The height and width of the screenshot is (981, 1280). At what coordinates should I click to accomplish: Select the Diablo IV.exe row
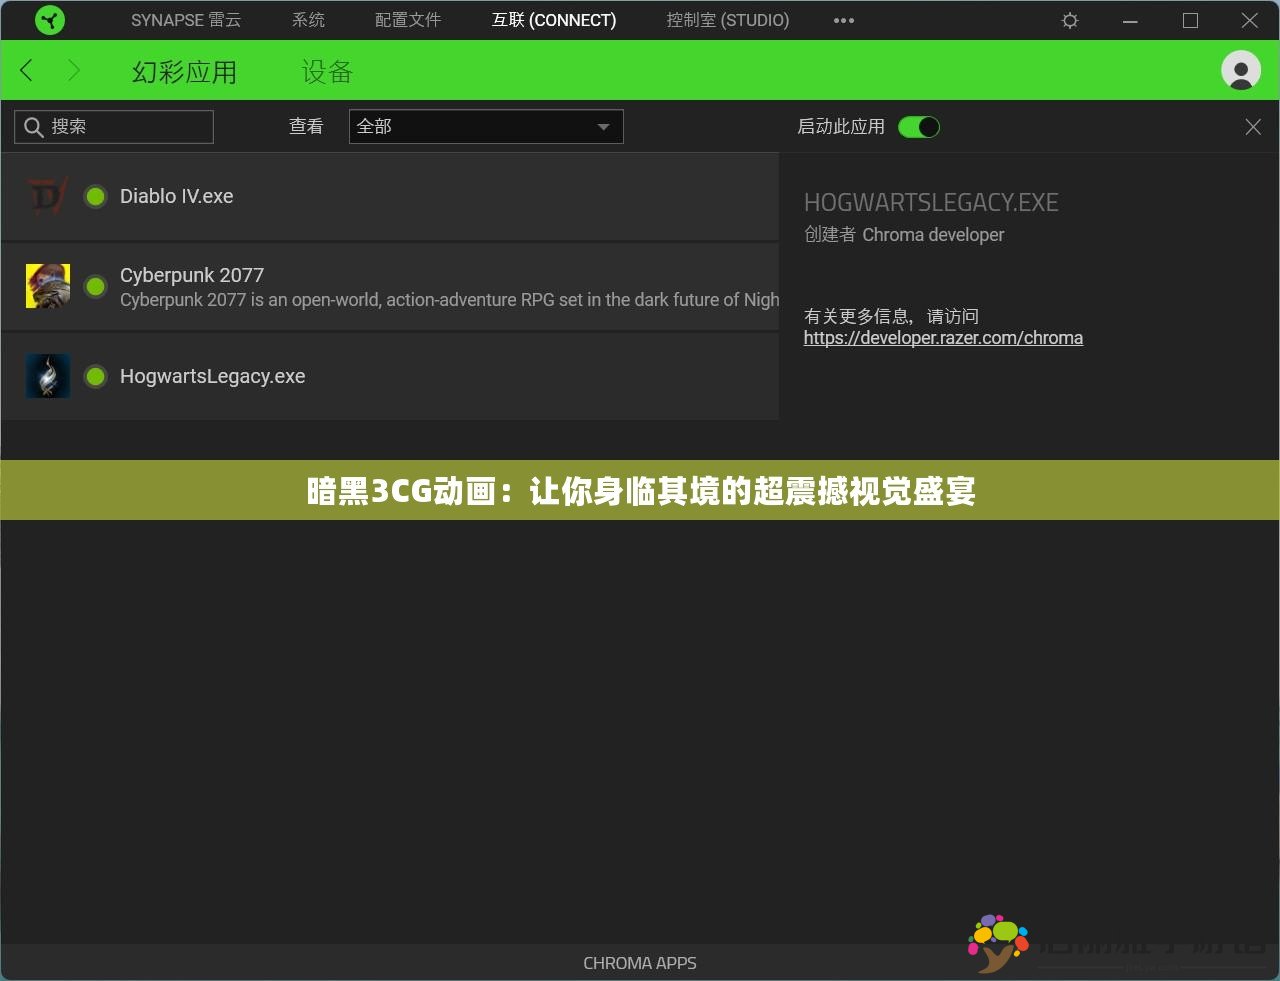(390, 196)
